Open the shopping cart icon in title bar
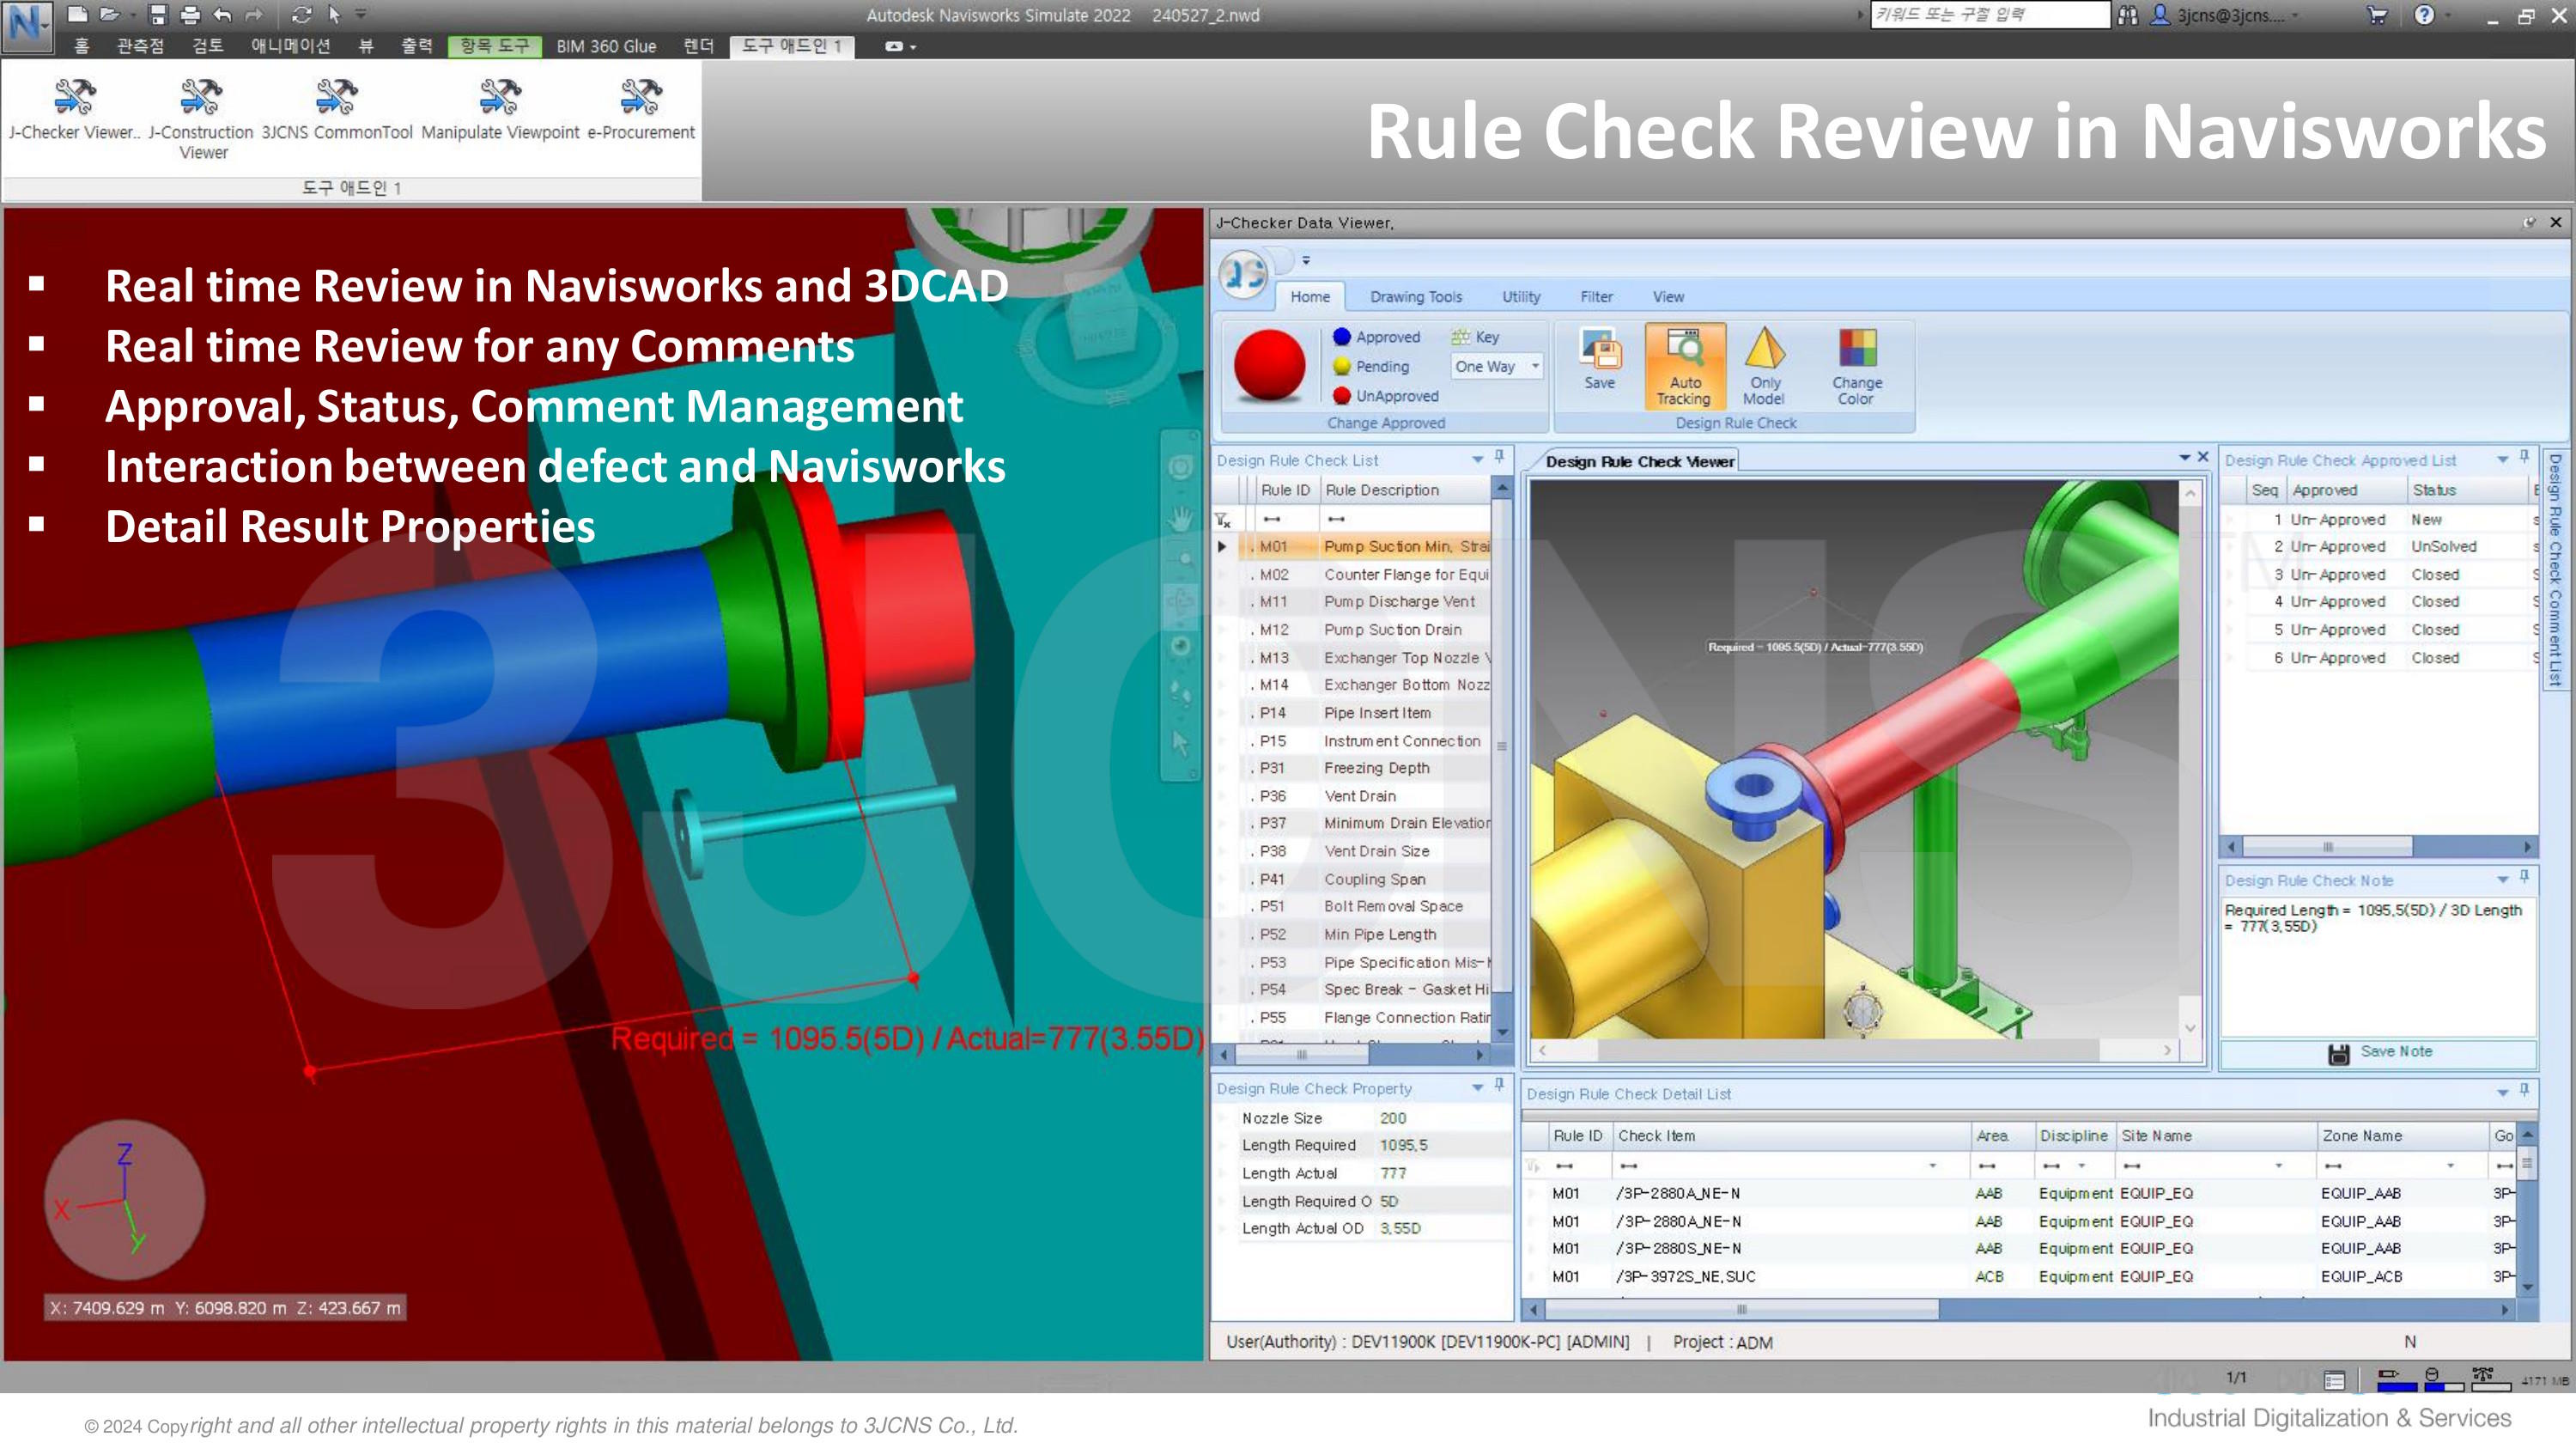This screenshot has height=1449, width=2576. coord(2378,15)
